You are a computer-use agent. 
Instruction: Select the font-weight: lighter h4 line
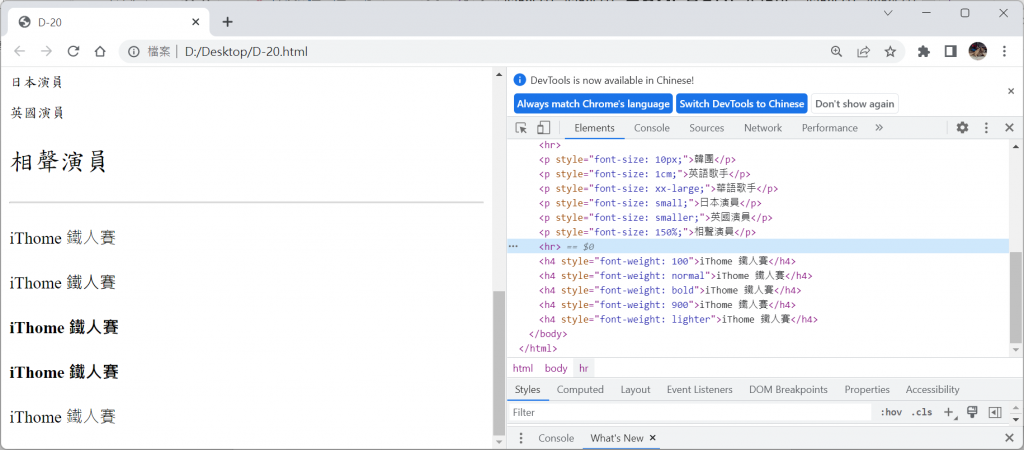pyautogui.click(x=679, y=319)
